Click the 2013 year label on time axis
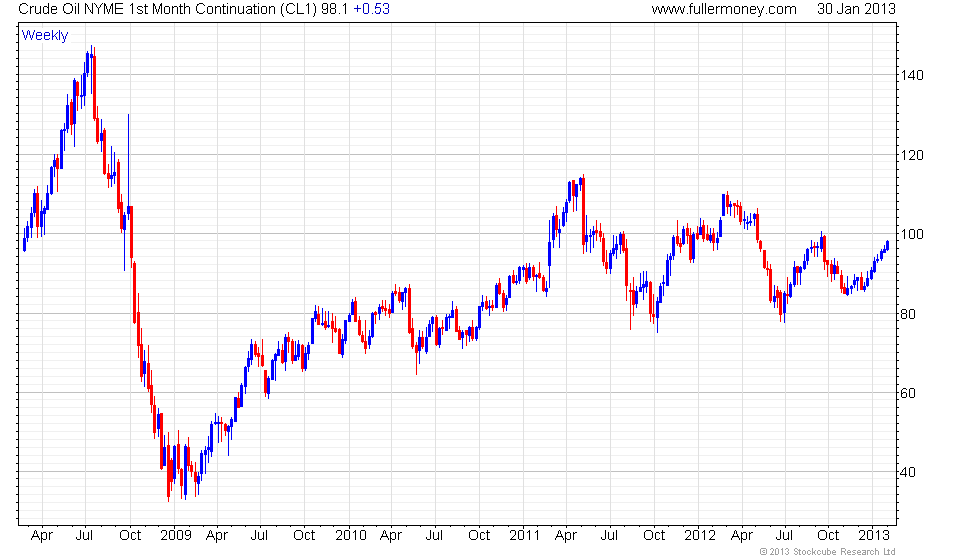The width and height of the screenshot is (980, 560). coord(873,536)
